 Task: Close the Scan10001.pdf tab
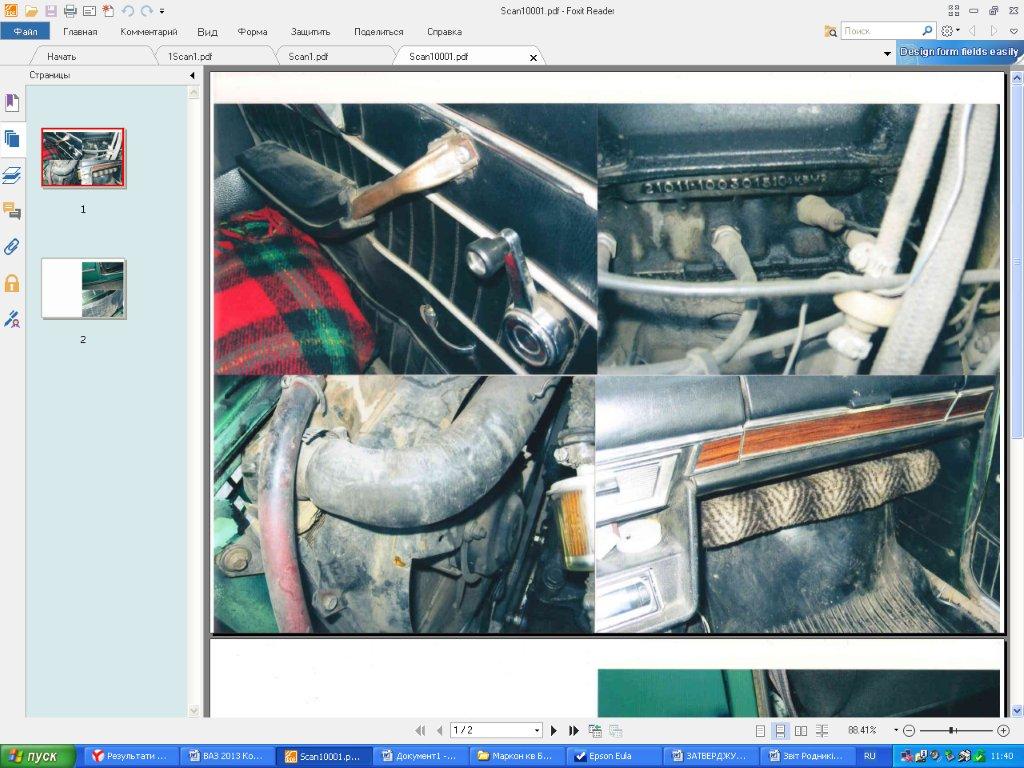[533, 57]
